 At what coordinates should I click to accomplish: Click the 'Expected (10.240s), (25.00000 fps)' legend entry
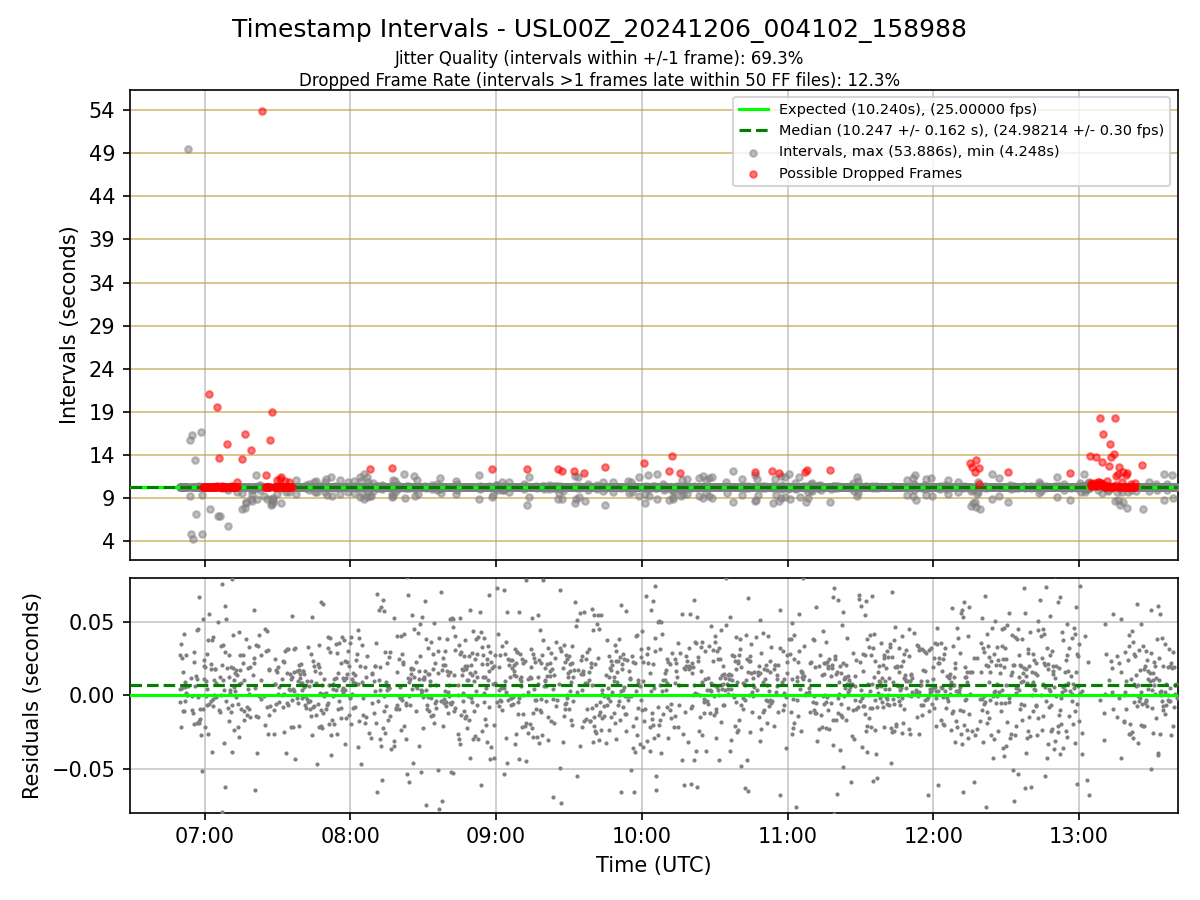(907, 109)
